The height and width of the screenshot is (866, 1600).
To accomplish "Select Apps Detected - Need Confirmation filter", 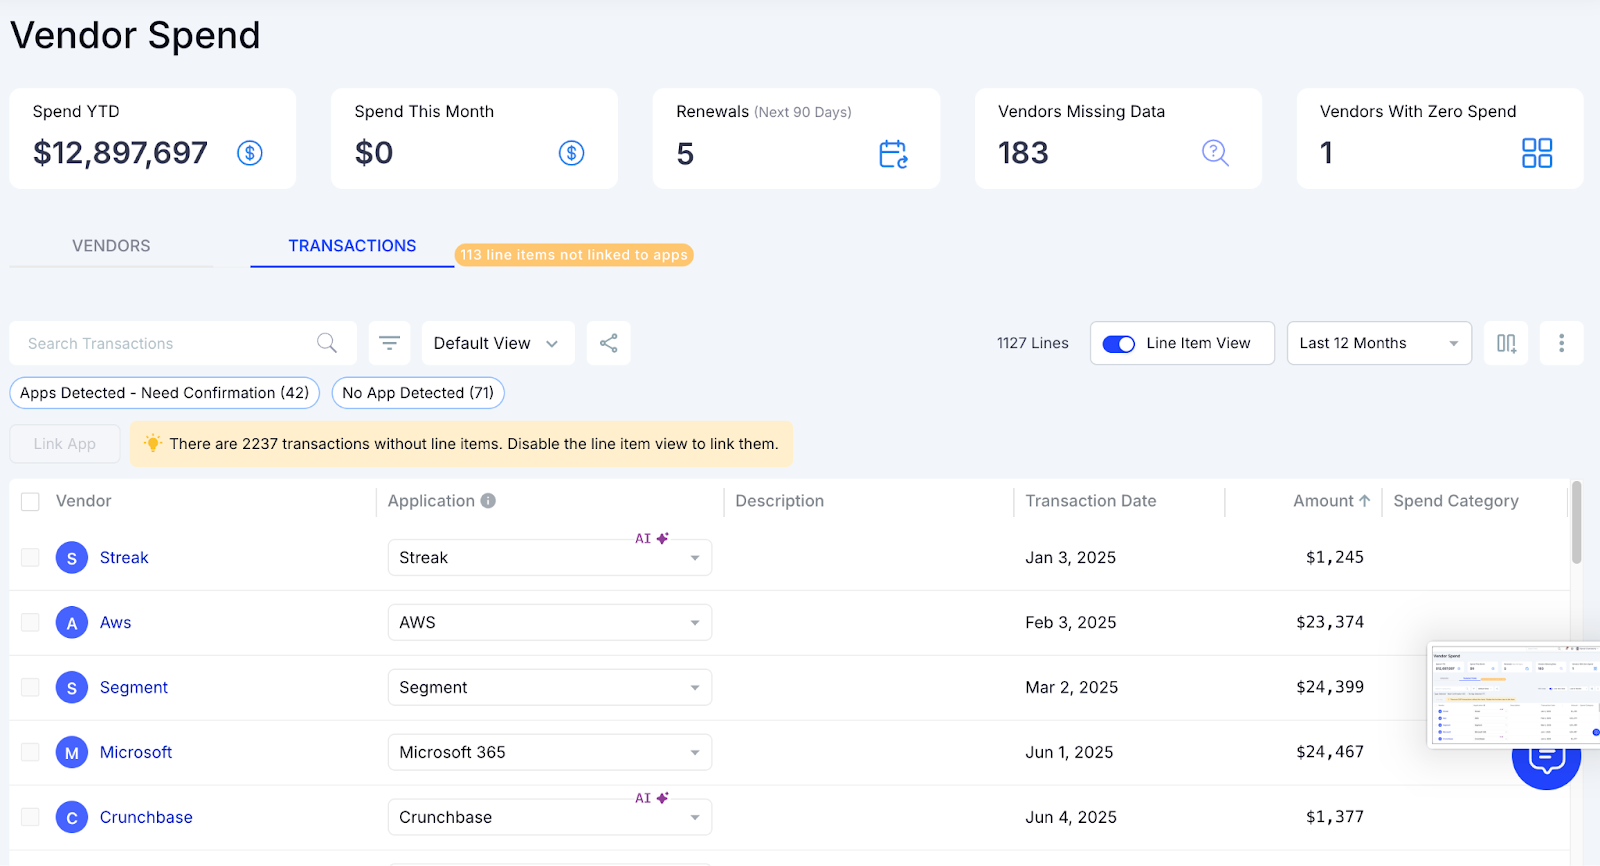I will tap(165, 393).
